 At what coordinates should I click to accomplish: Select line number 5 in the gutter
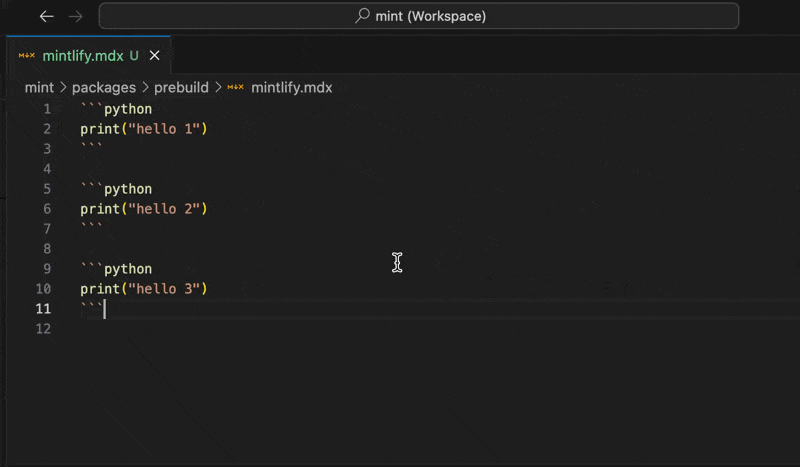(x=46, y=189)
